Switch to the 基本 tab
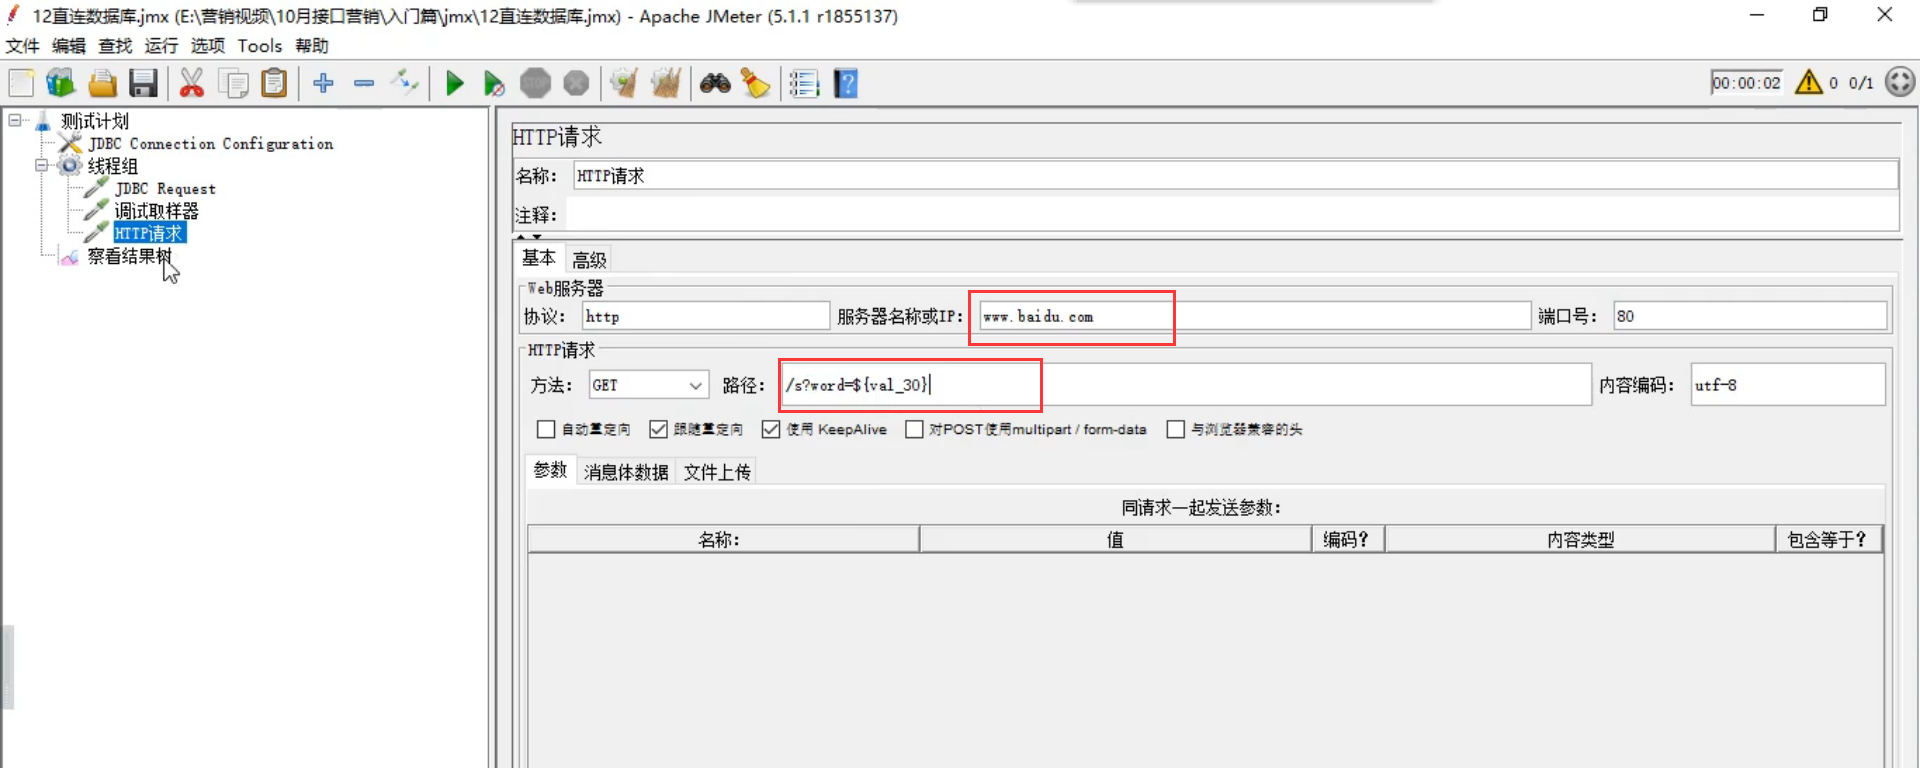Image resolution: width=1920 pixels, height=768 pixels. point(539,258)
